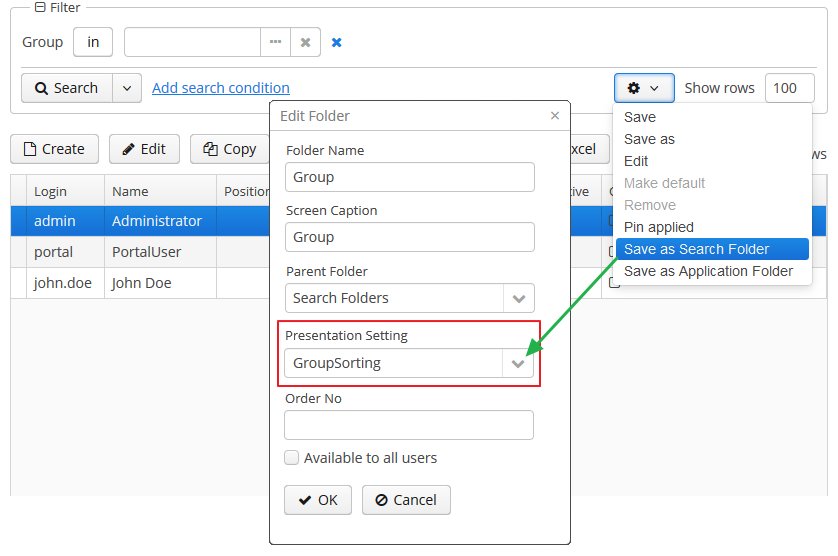Open the Parent Folder dropdown
The height and width of the screenshot is (556, 838).
click(x=518, y=298)
